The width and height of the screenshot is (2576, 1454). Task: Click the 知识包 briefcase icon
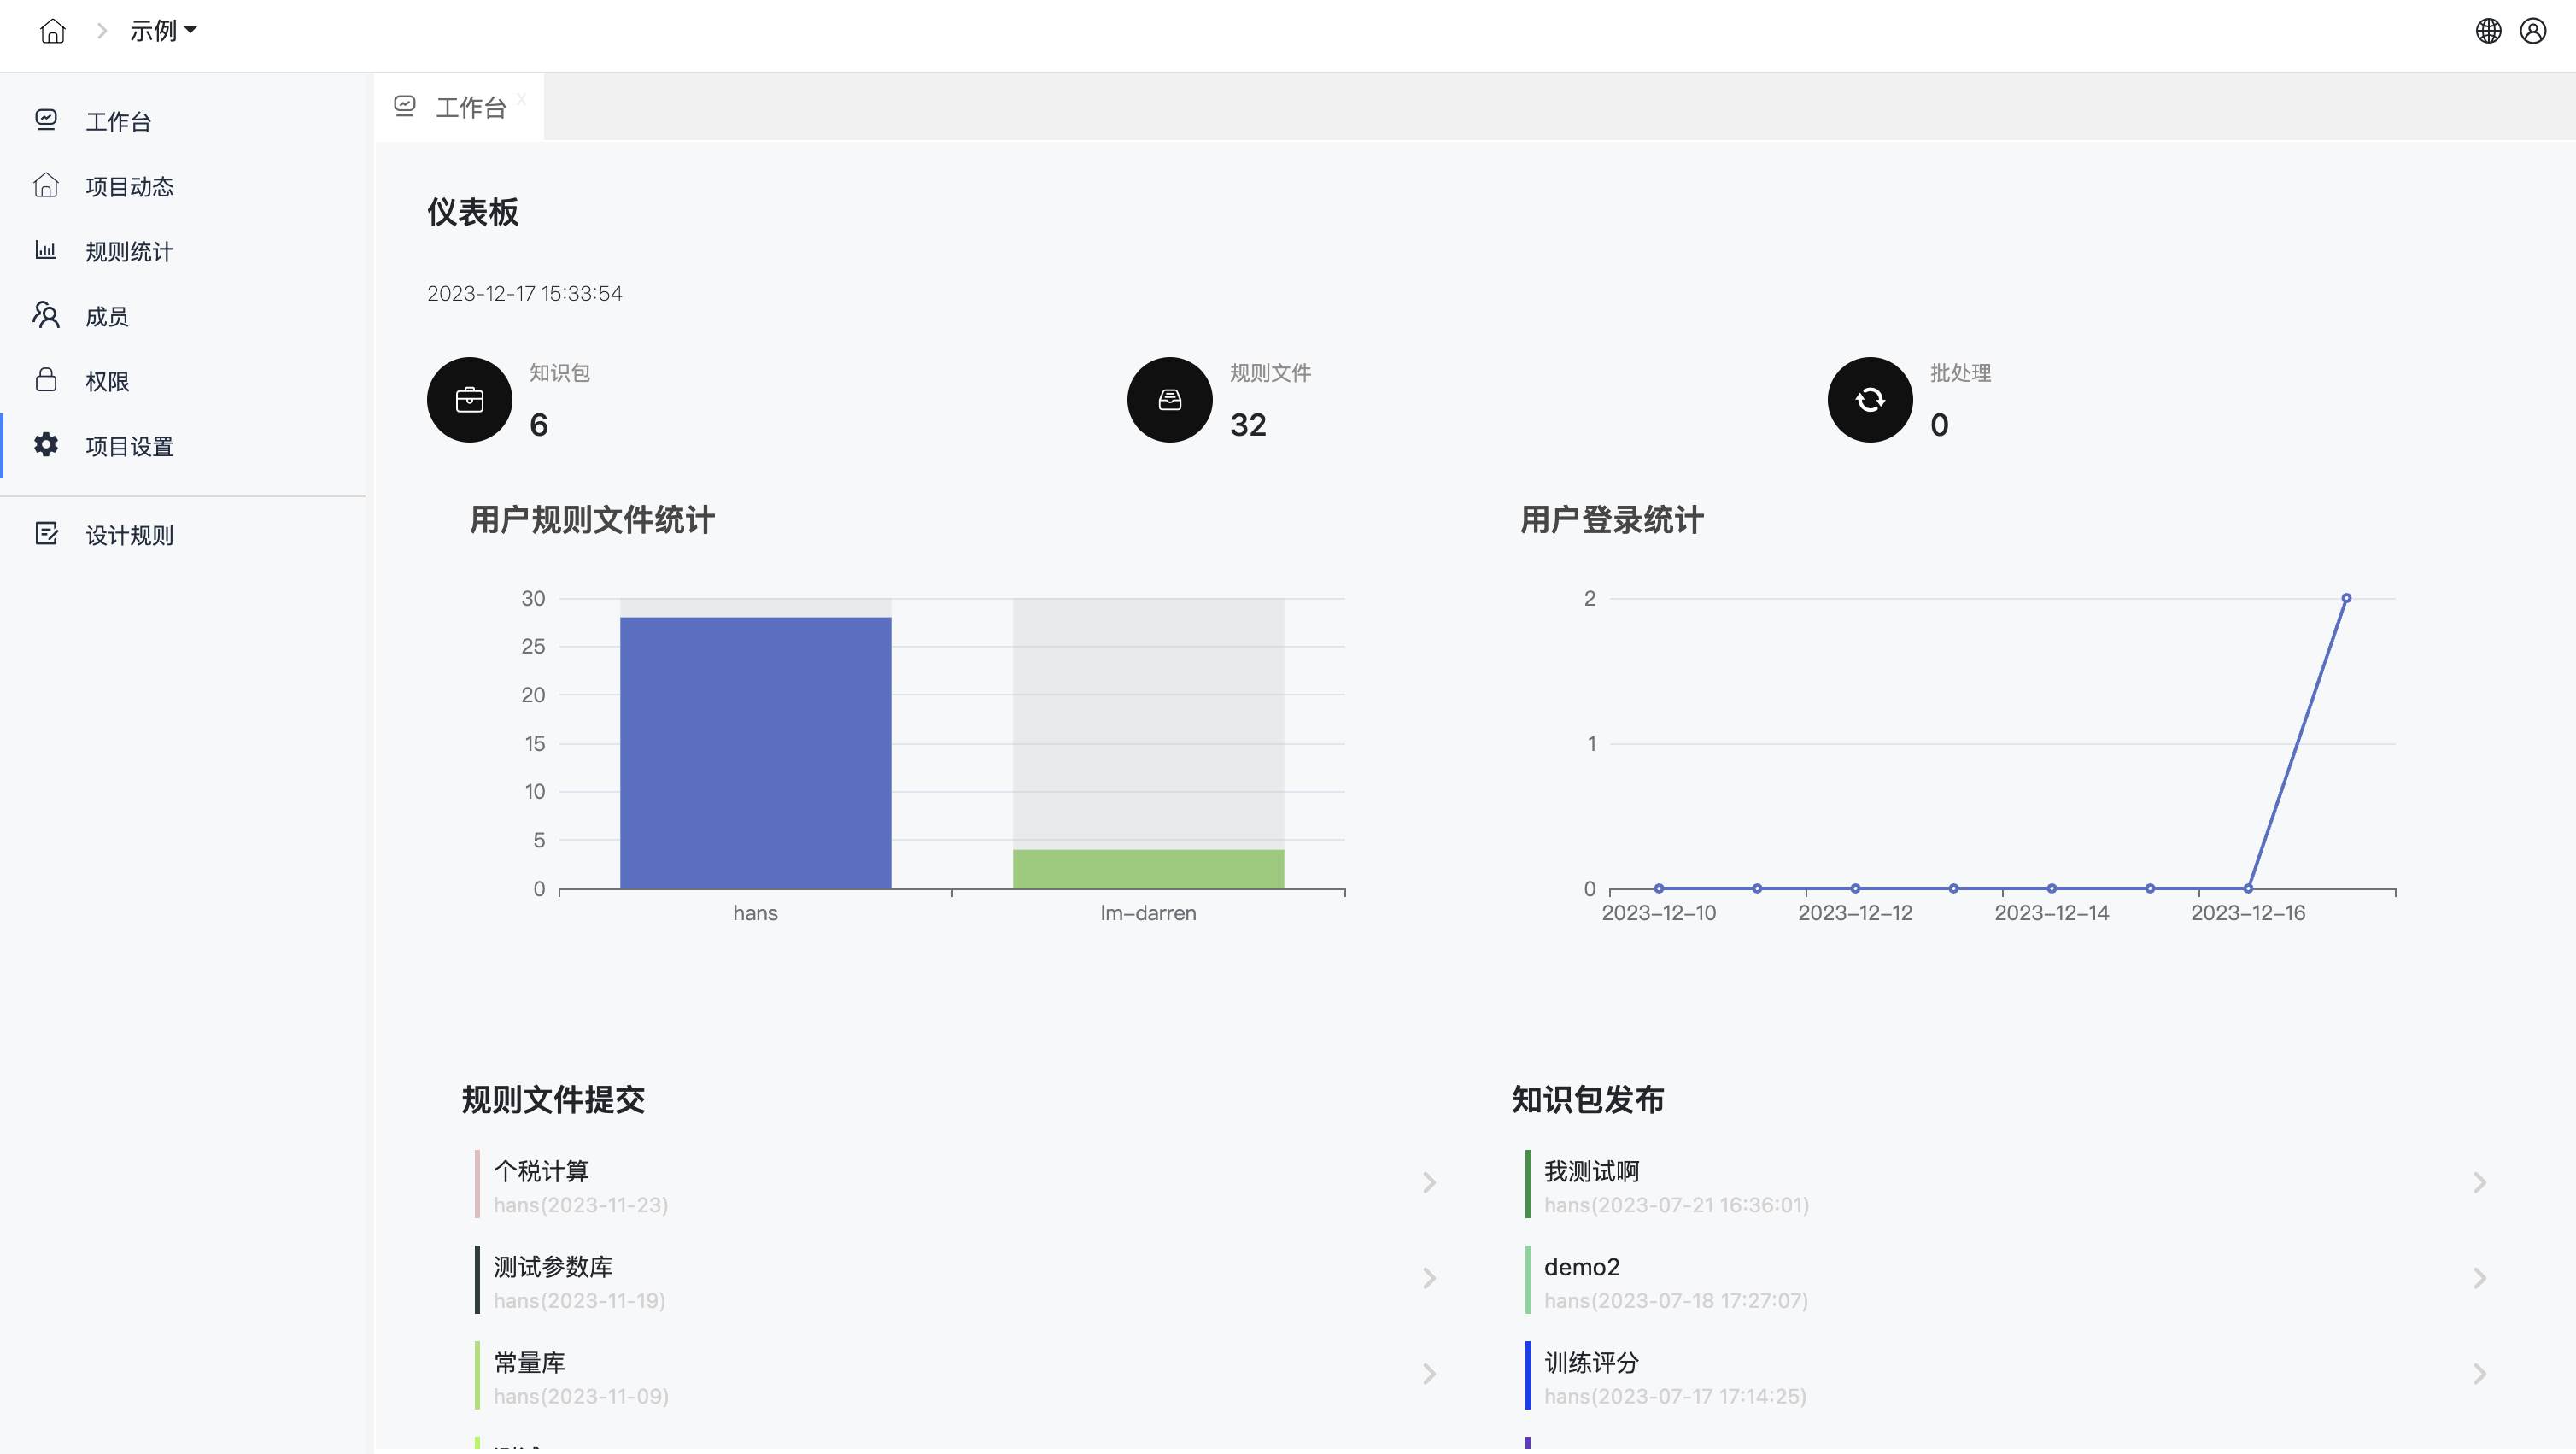(x=469, y=400)
